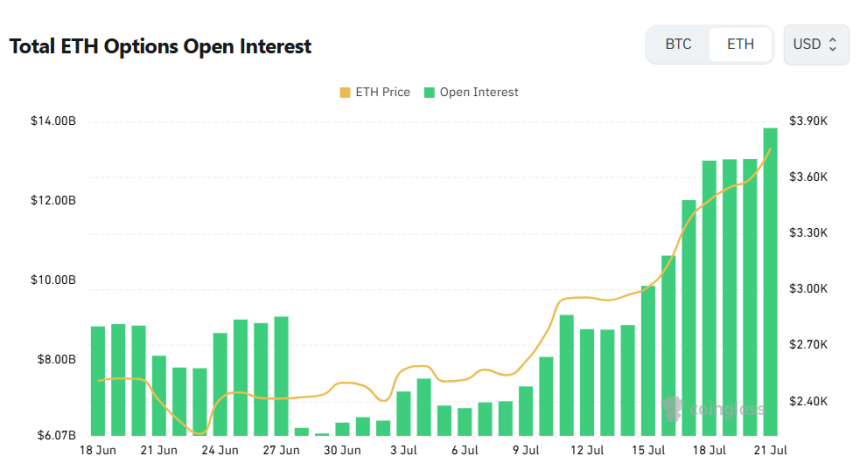Select the 21 Jul open interest bar
This screenshot has height=456, width=860.
770,282
